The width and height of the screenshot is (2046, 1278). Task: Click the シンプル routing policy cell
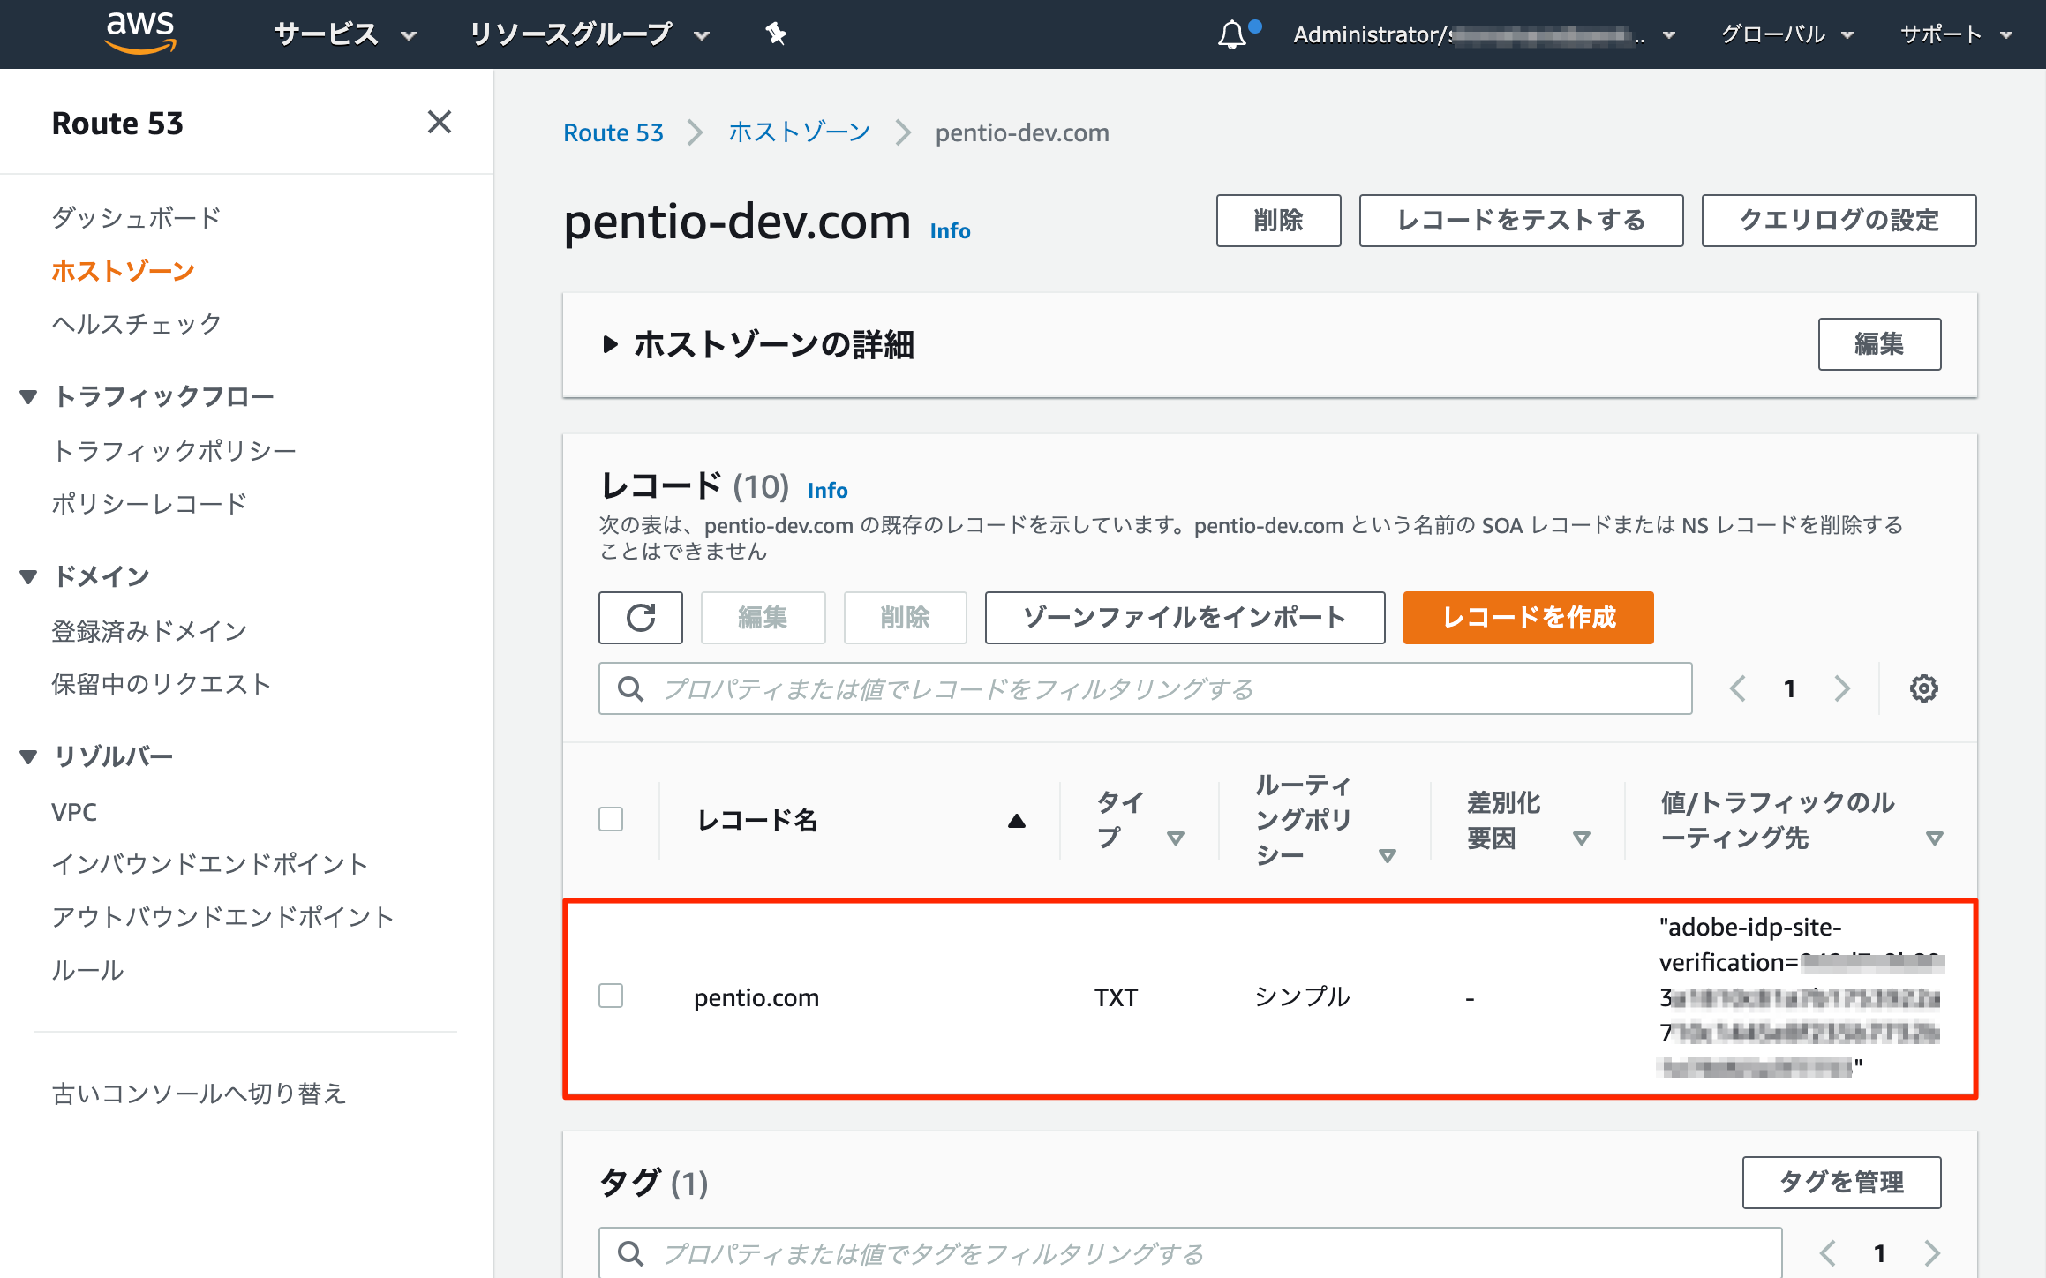click(x=1302, y=996)
